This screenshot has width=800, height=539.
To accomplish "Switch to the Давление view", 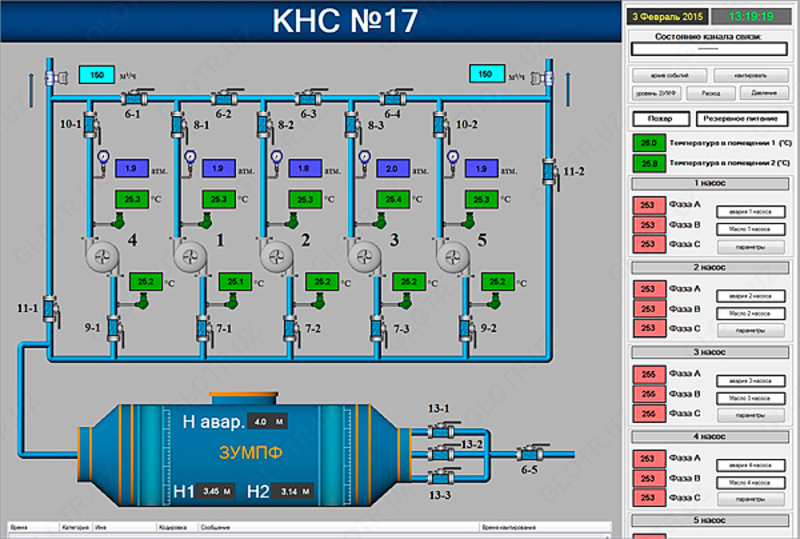I will (x=764, y=93).
